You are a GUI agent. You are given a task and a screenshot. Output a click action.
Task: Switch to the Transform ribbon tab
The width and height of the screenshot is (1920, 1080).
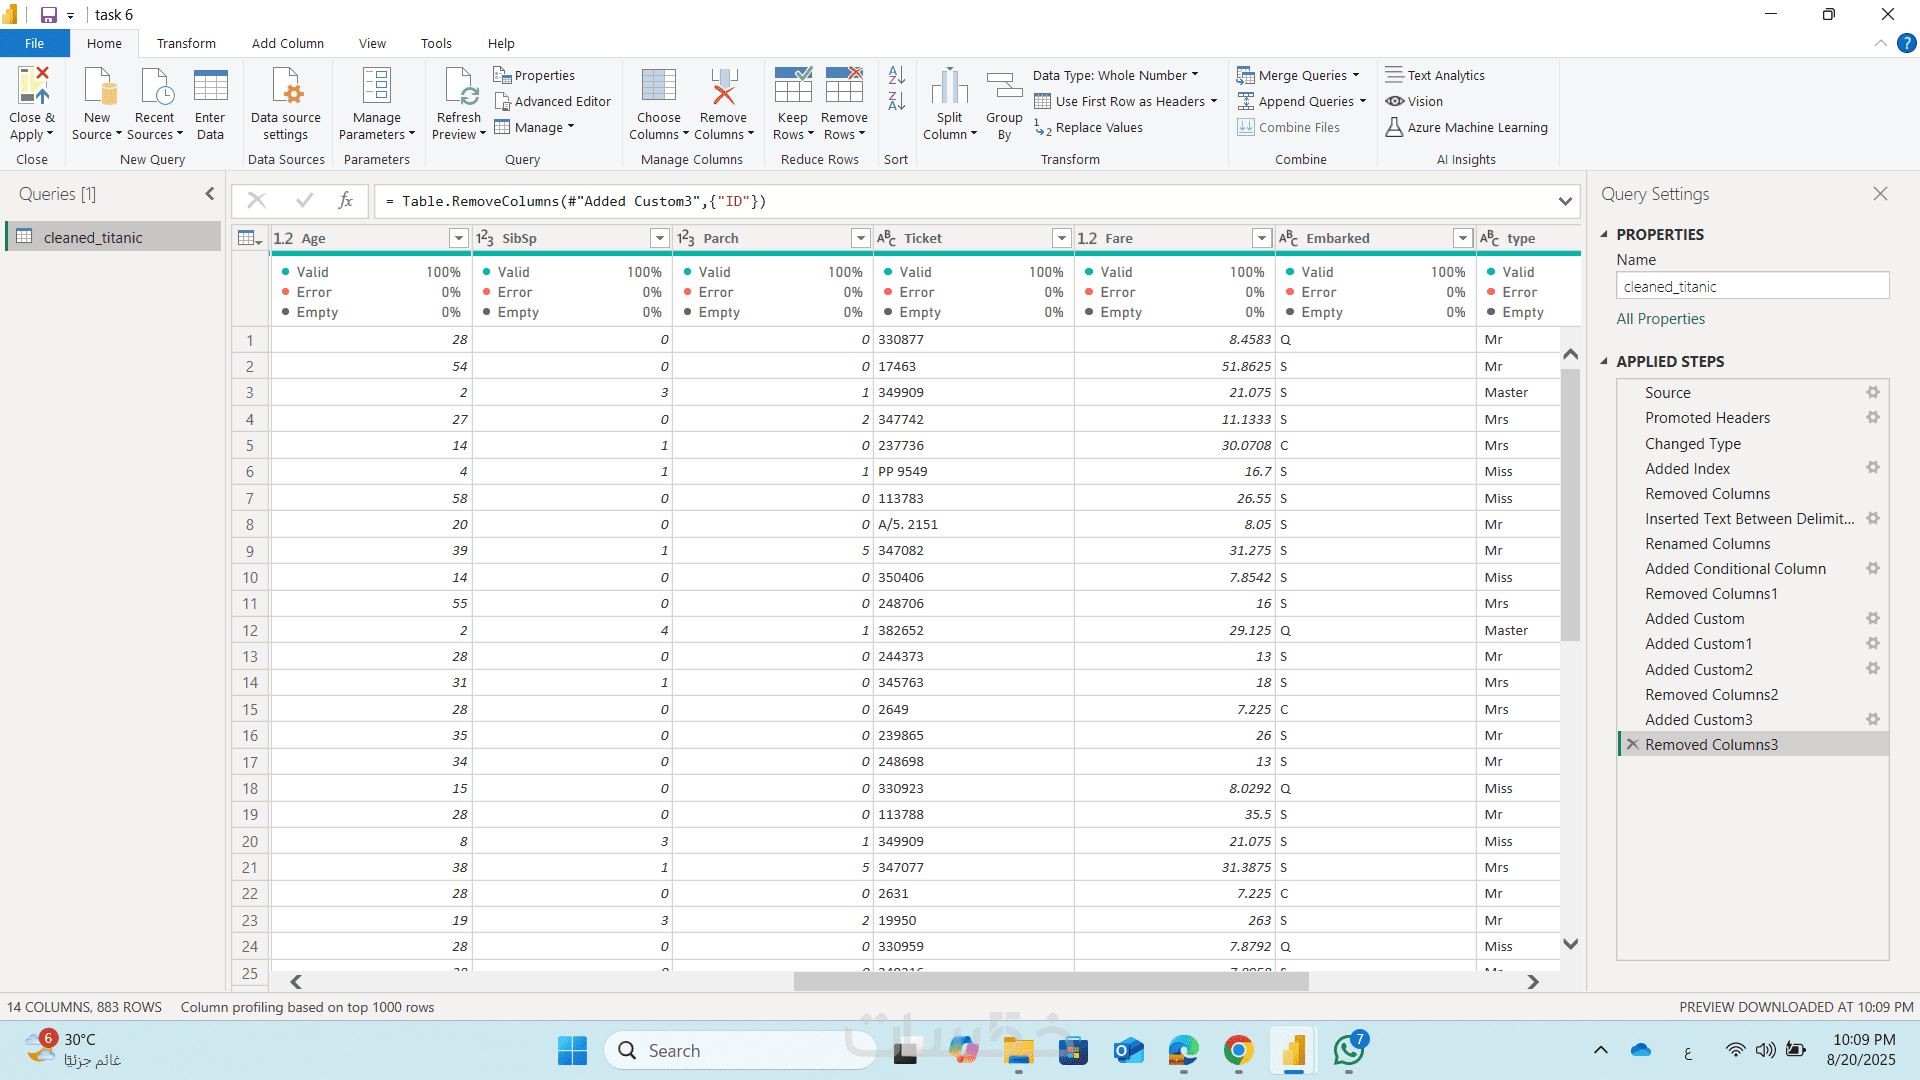point(186,43)
